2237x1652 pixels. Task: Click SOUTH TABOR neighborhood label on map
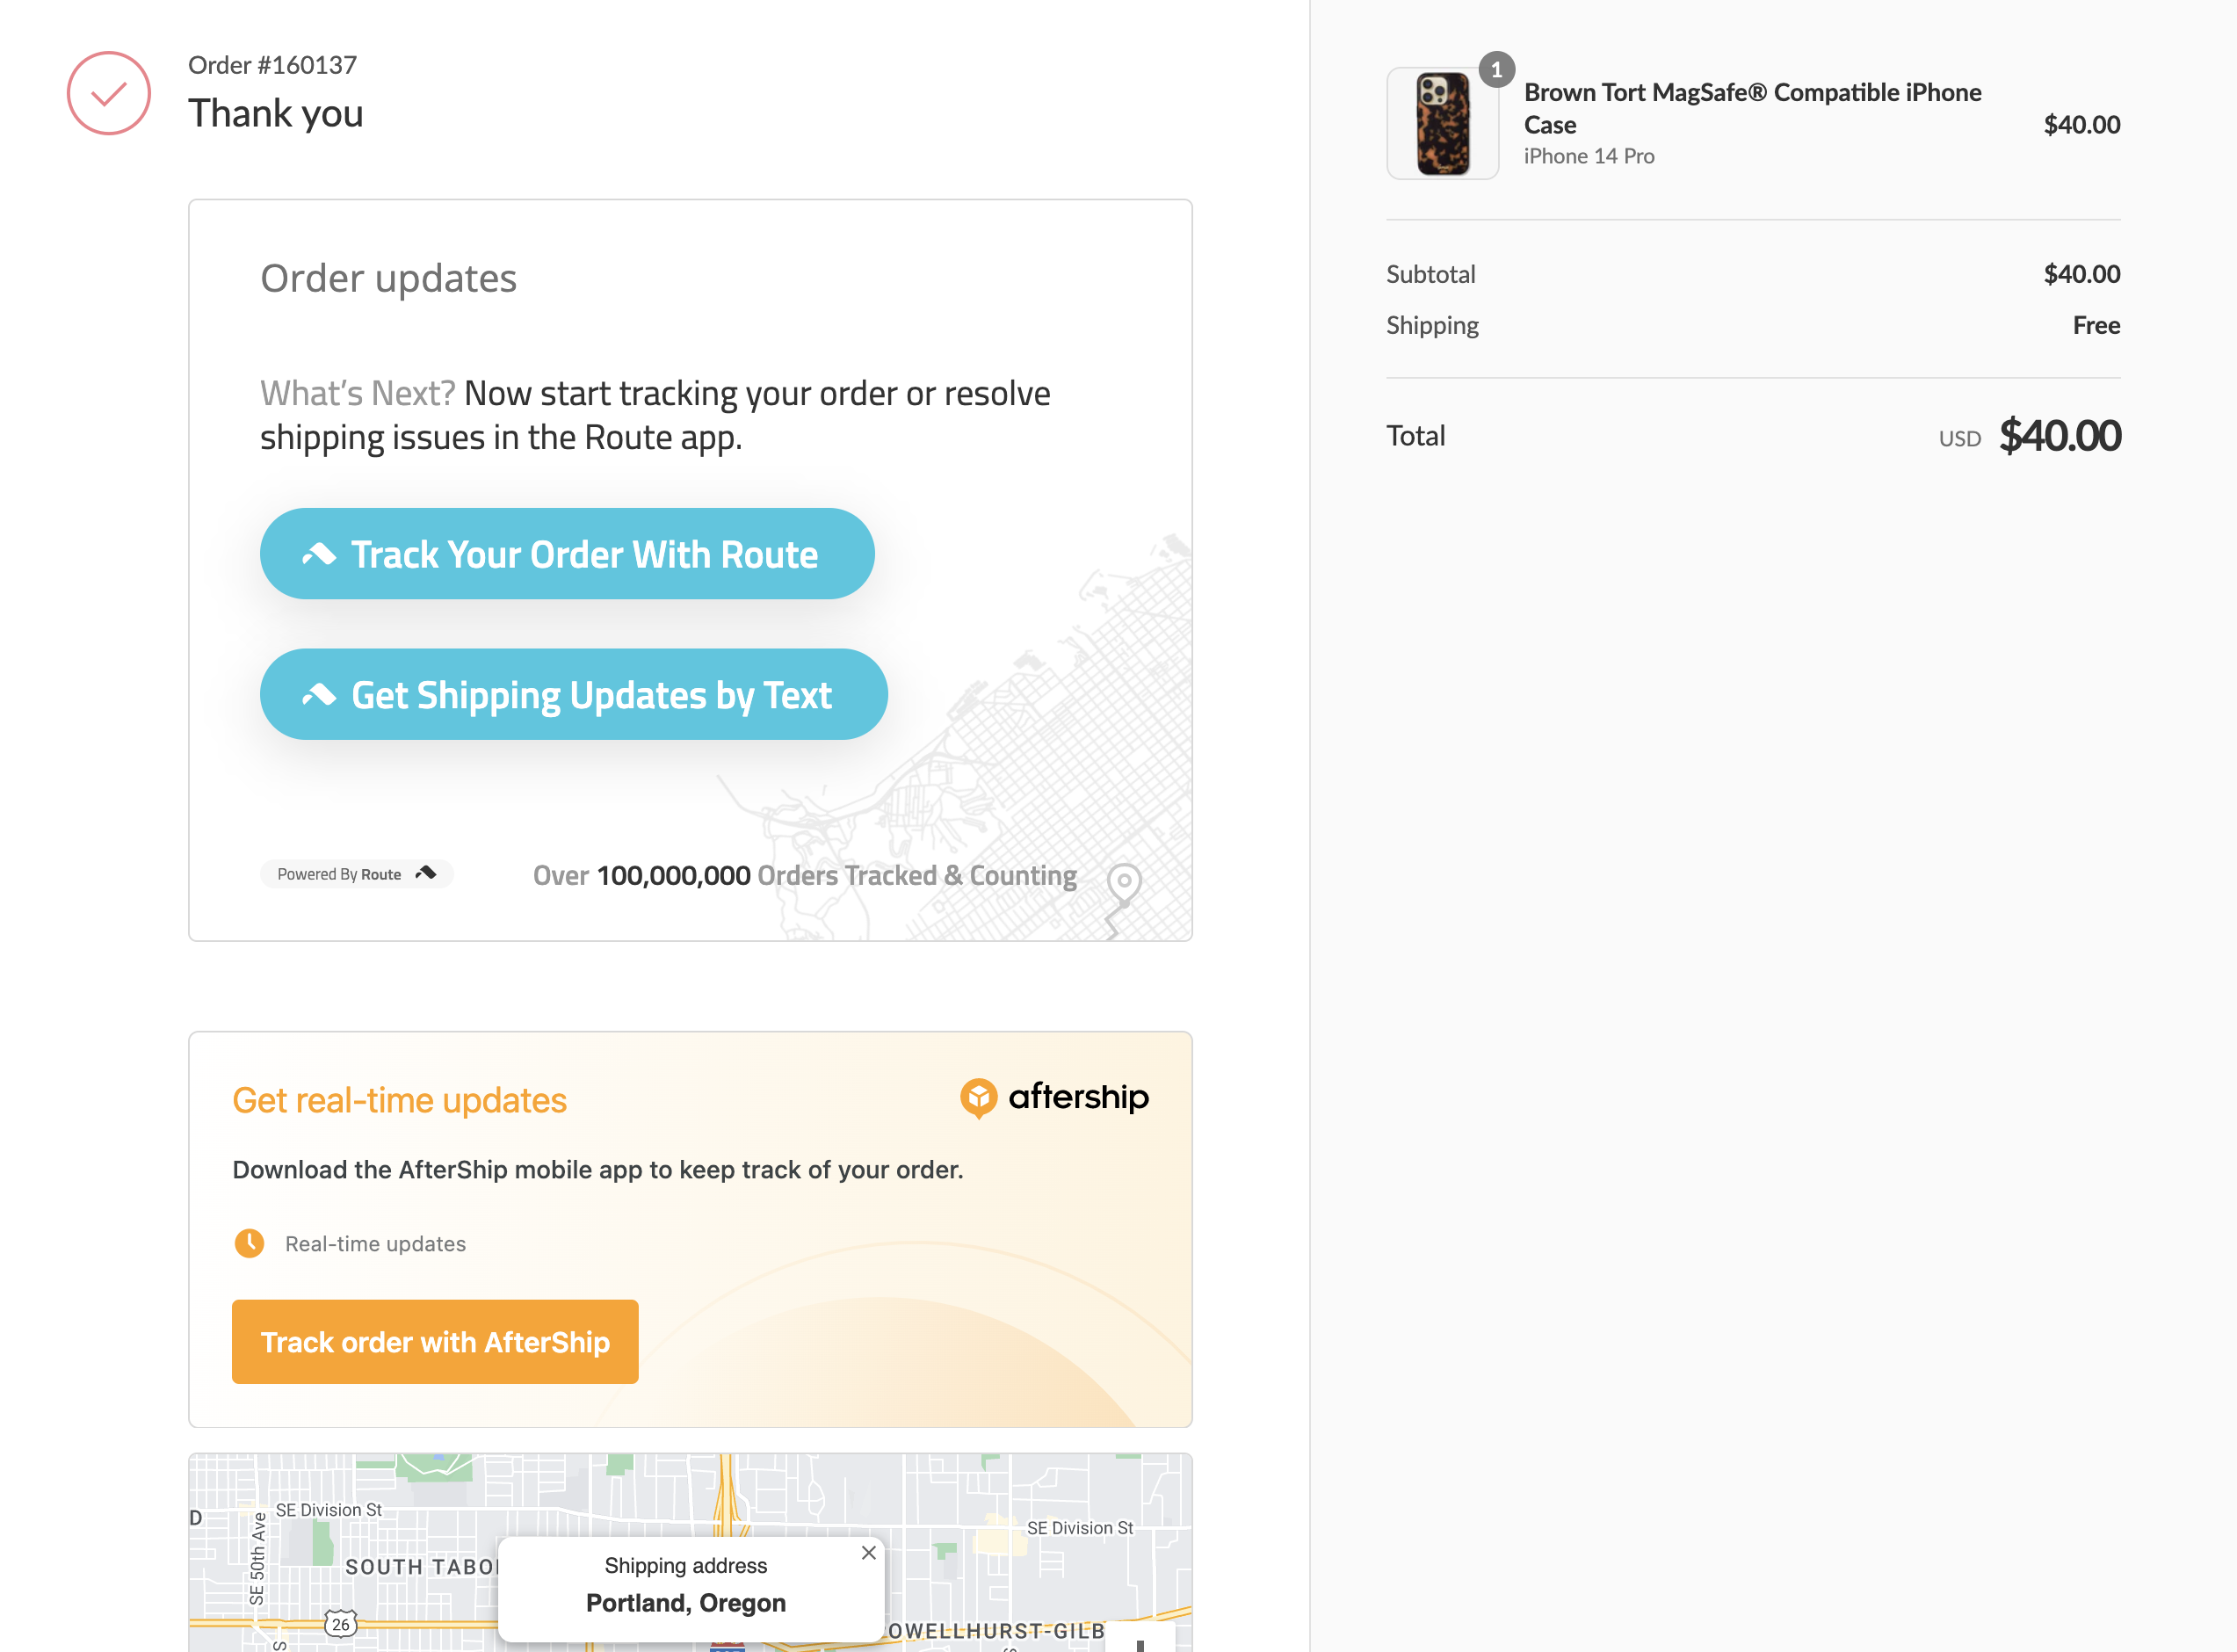[420, 1567]
